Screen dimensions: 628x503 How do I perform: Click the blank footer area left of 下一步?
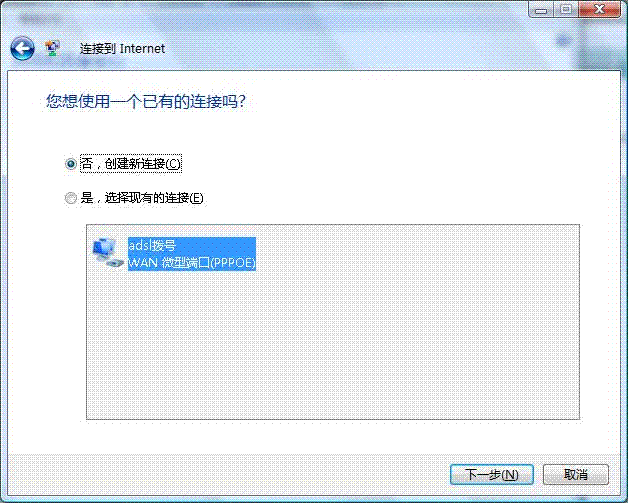click(228, 475)
